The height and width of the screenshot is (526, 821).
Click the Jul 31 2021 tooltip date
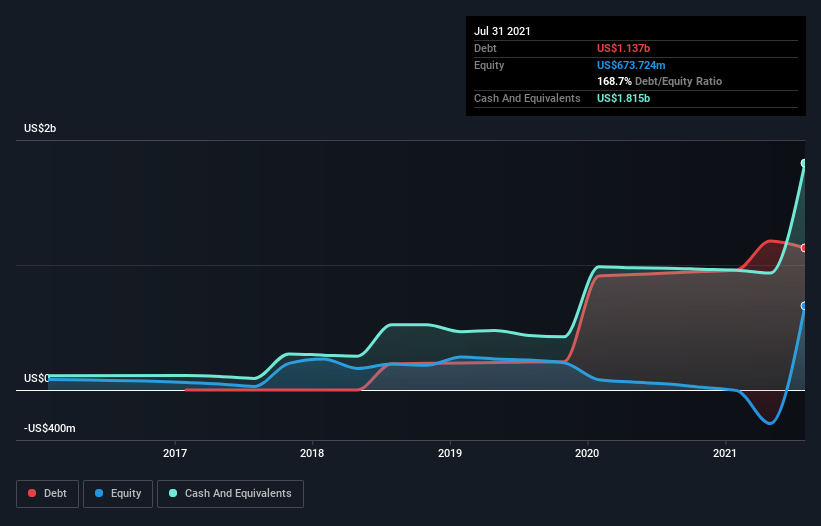502,31
